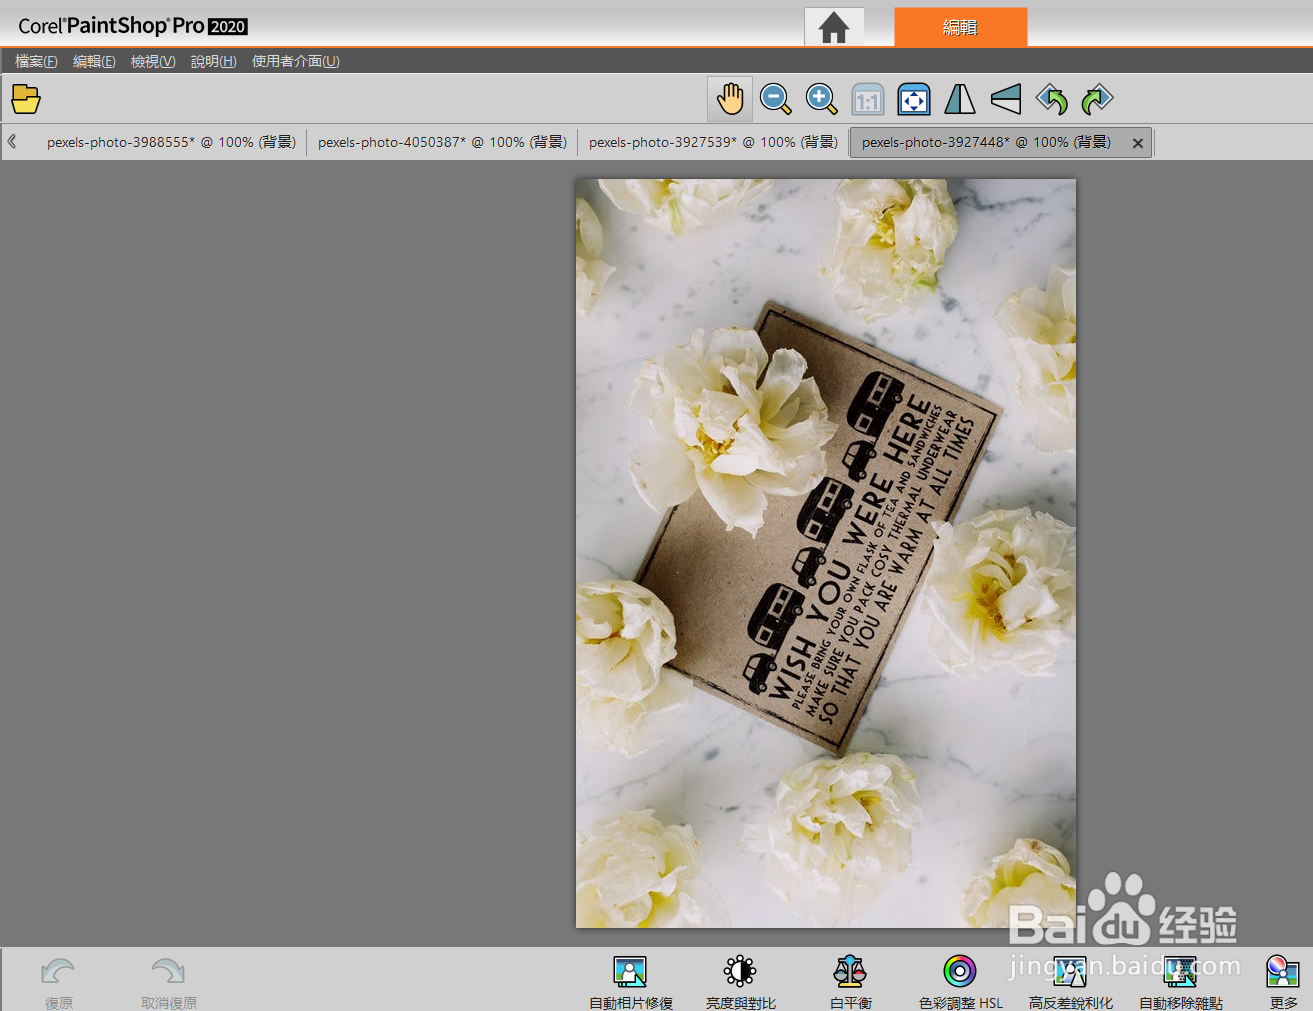Image resolution: width=1313 pixels, height=1011 pixels.
Task: Click the Zoom In magnifier
Action: (821, 99)
